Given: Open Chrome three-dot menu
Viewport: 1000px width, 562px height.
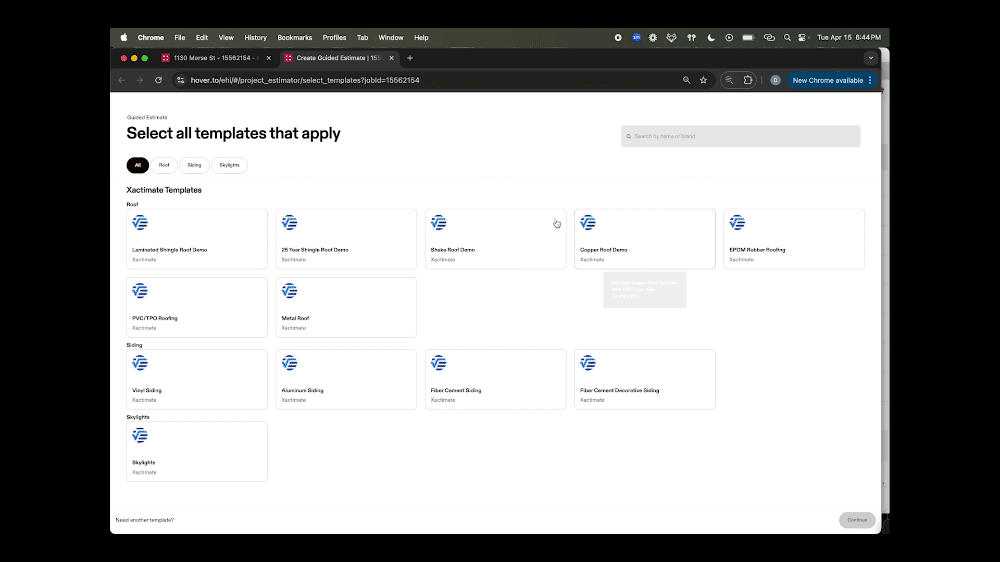Looking at the screenshot, I should click(x=870, y=80).
